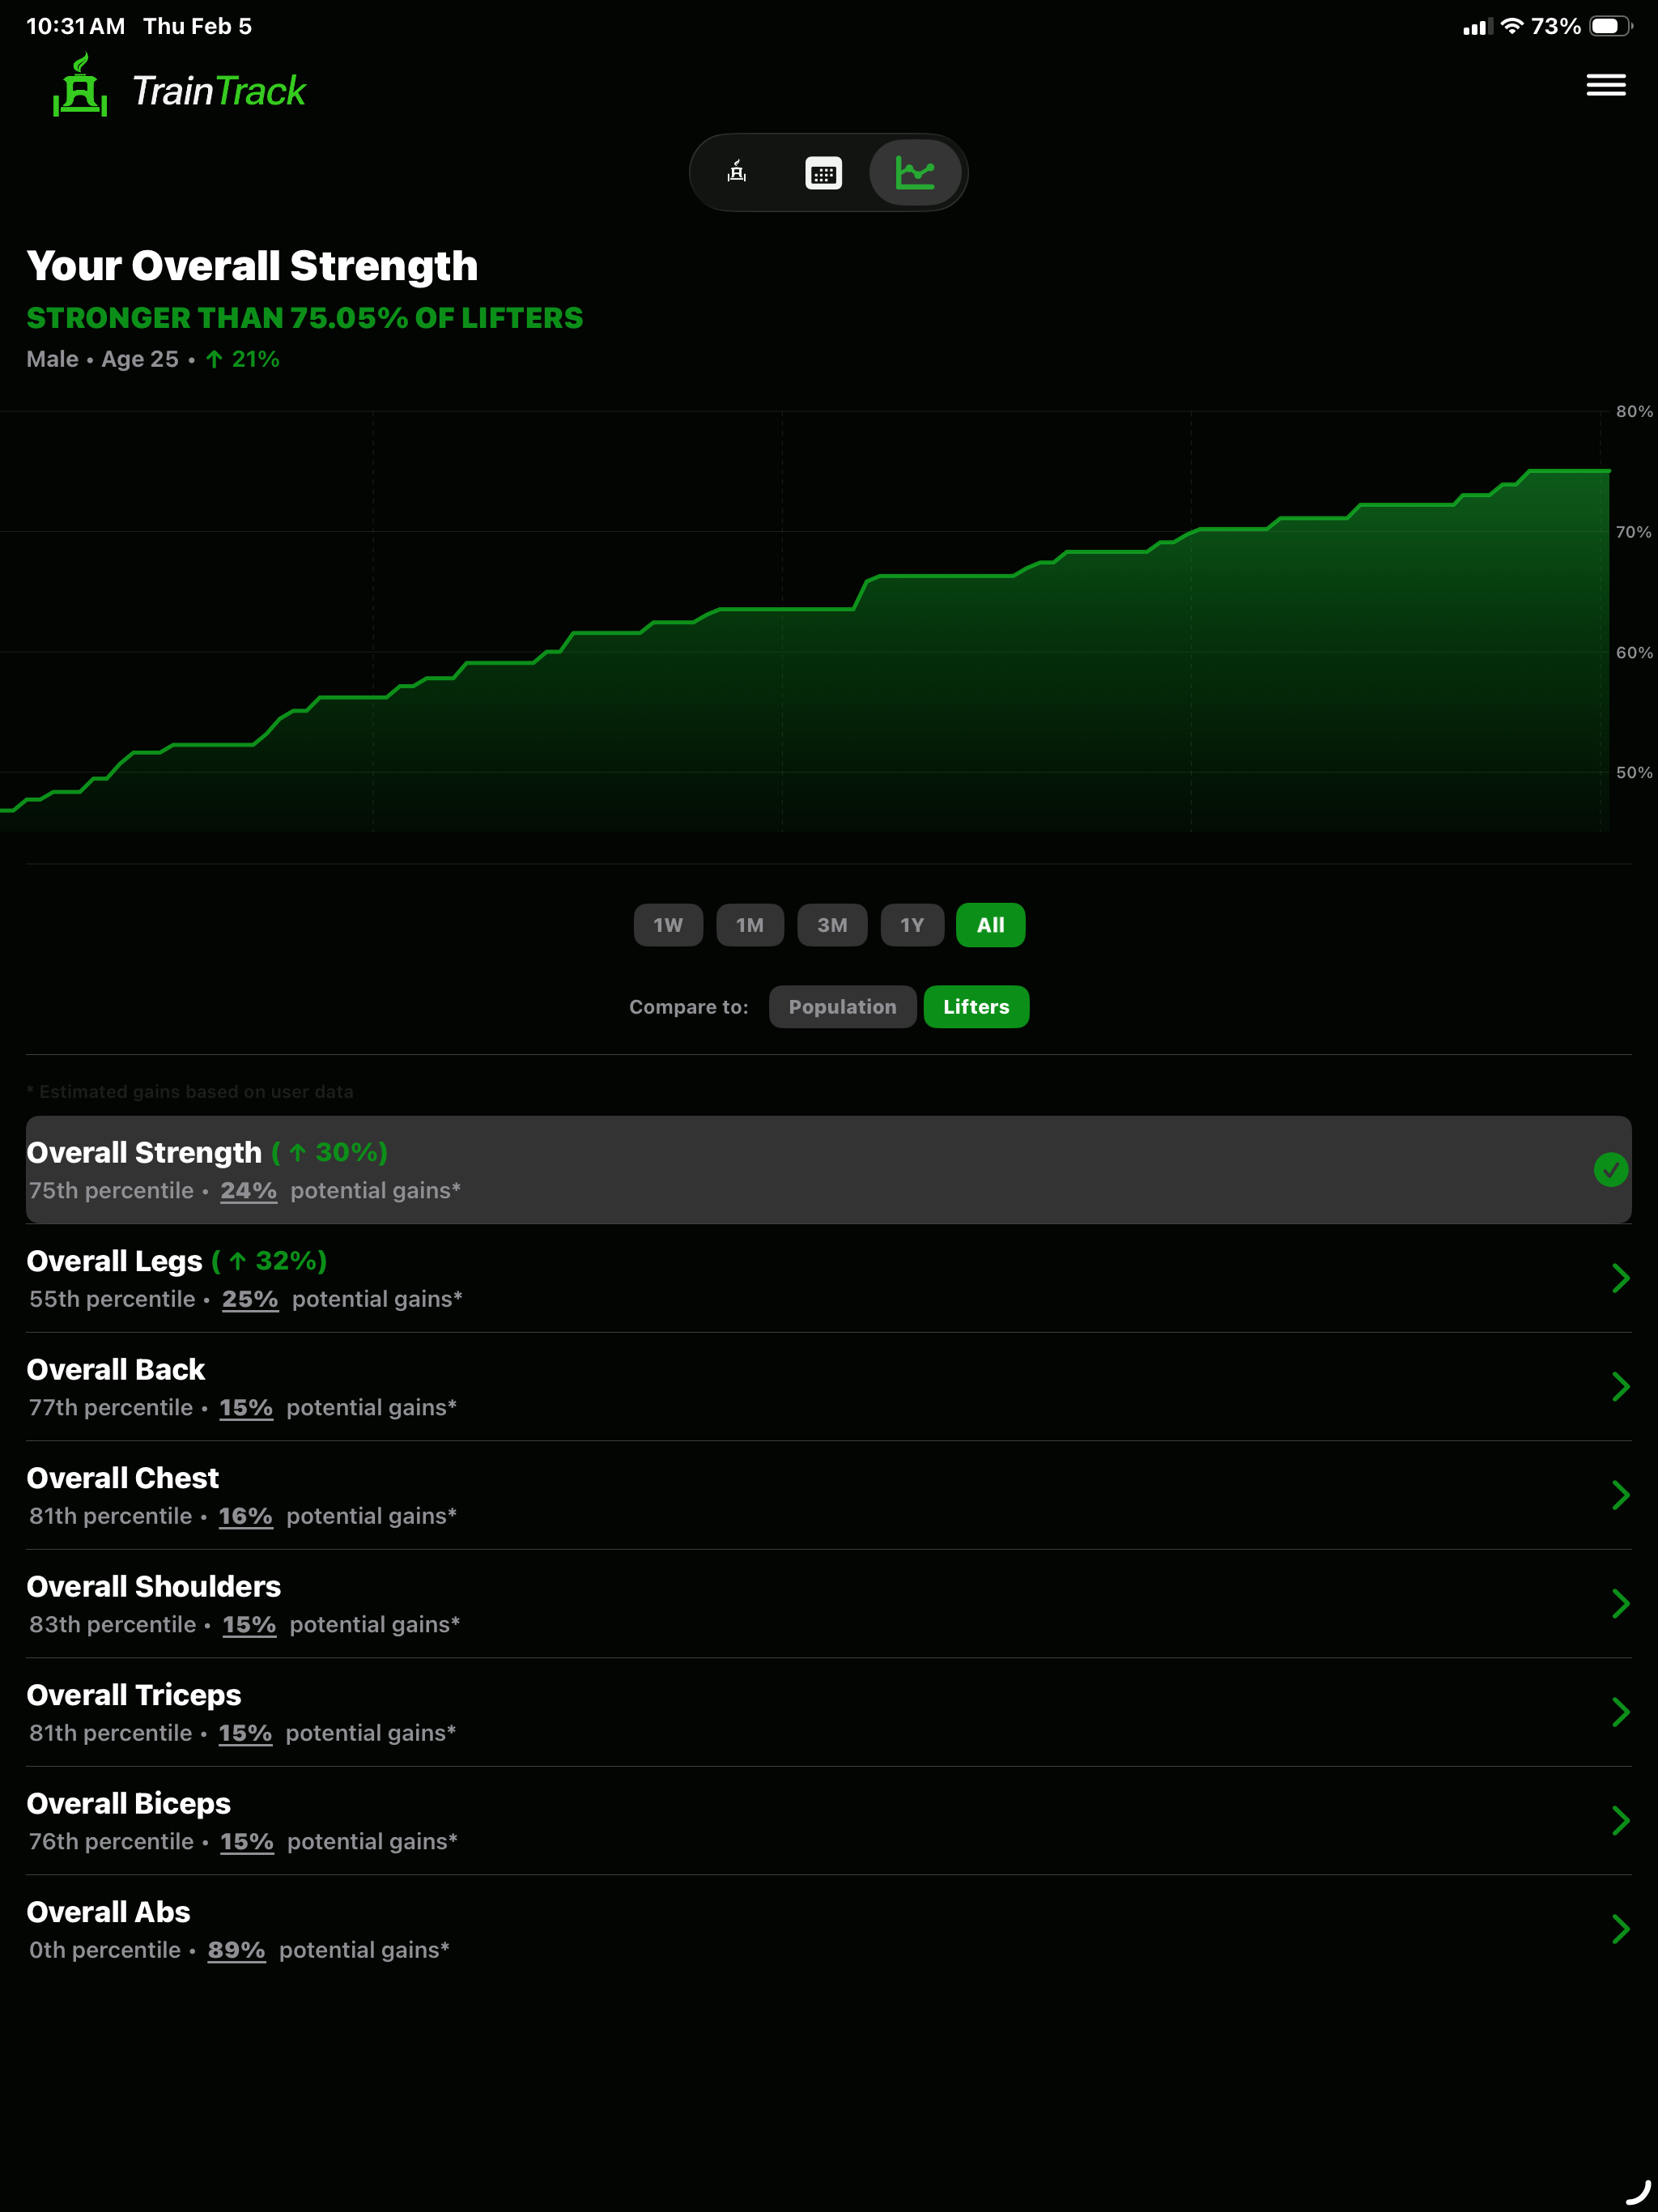Screen dimensions: 1658x2212
Task: Tap the strength percentile chart area
Action: (x=804, y=621)
